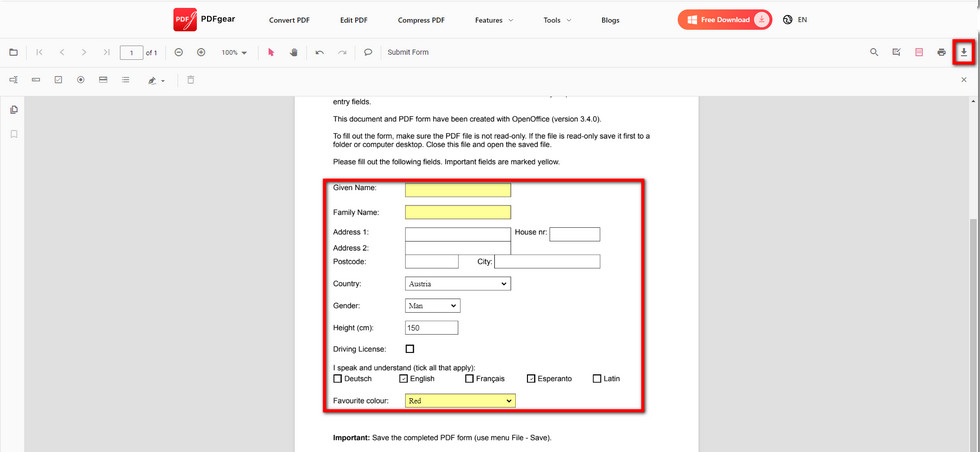Insert a password field form element
Image resolution: width=980 pixels, height=452 pixels.
click(36, 80)
